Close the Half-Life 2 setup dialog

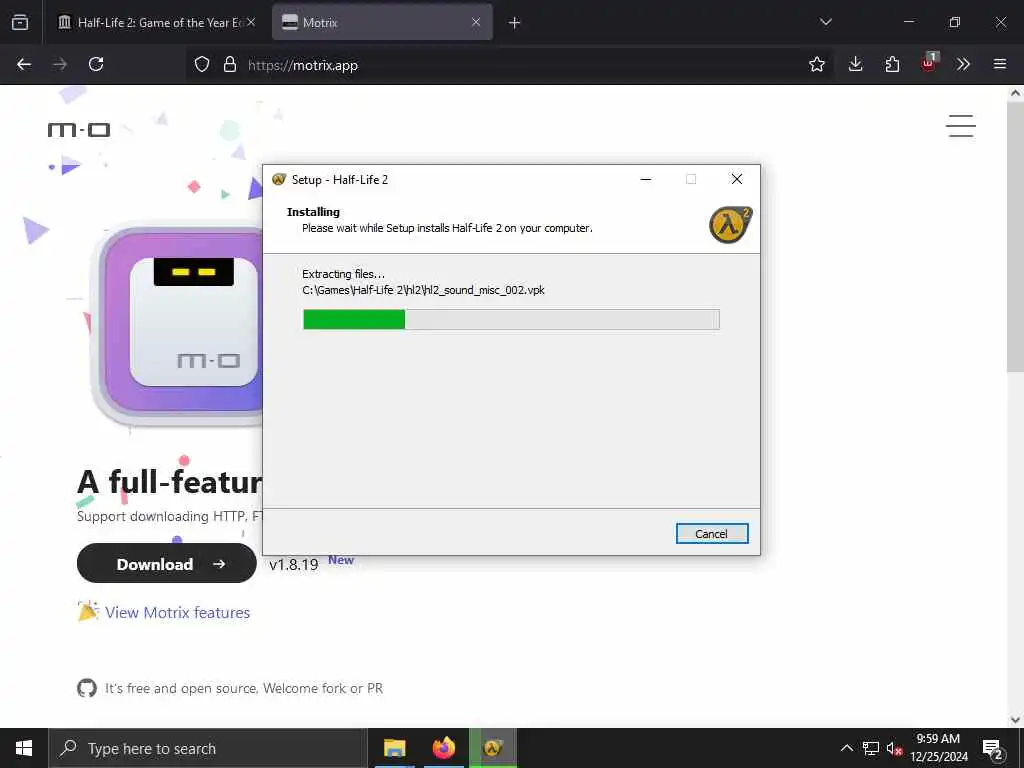pyautogui.click(x=737, y=180)
